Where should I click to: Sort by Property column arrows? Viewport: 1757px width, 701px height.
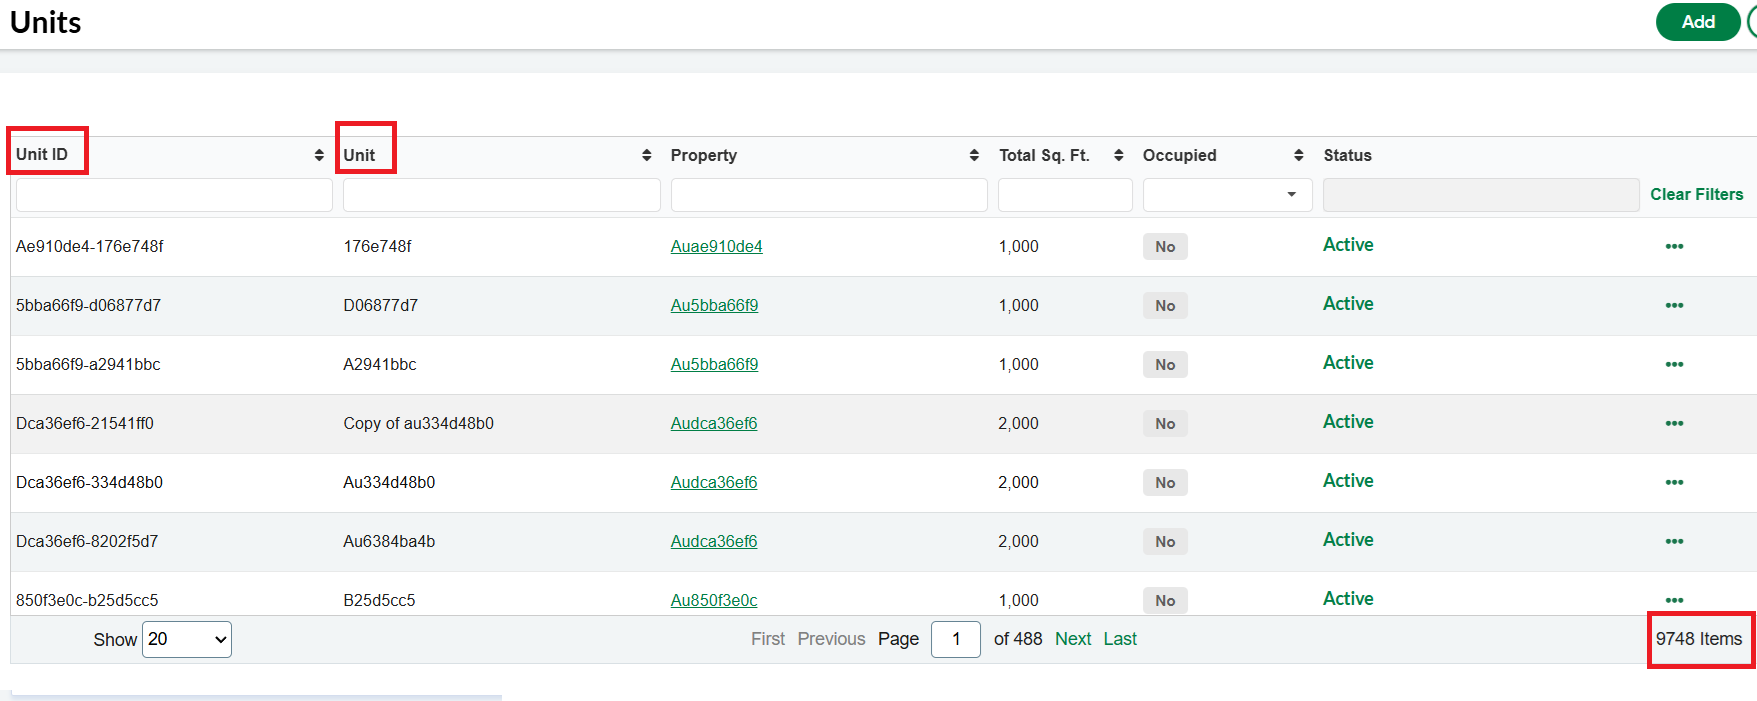(x=974, y=155)
